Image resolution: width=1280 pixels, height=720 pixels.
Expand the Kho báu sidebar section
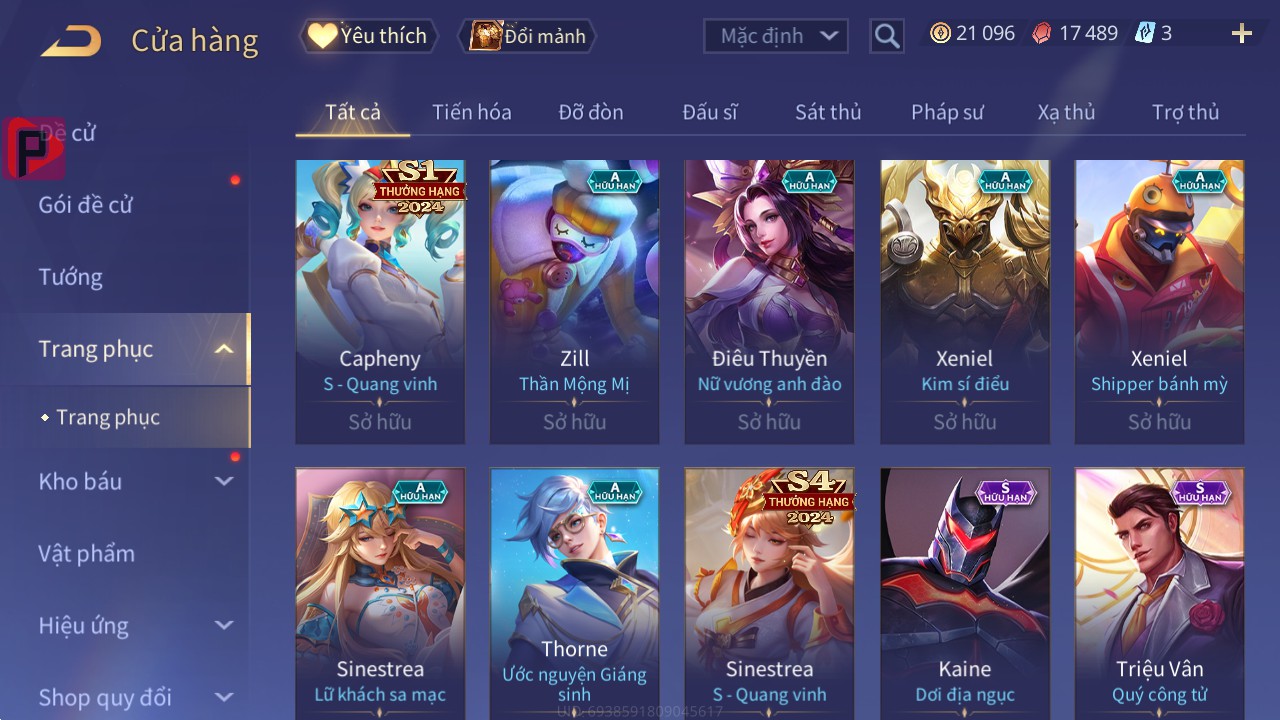coord(224,481)
